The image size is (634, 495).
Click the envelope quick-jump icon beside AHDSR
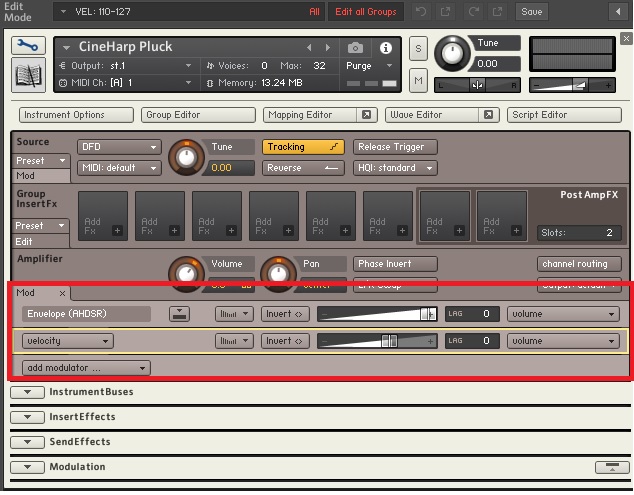[x=179, y=314]
